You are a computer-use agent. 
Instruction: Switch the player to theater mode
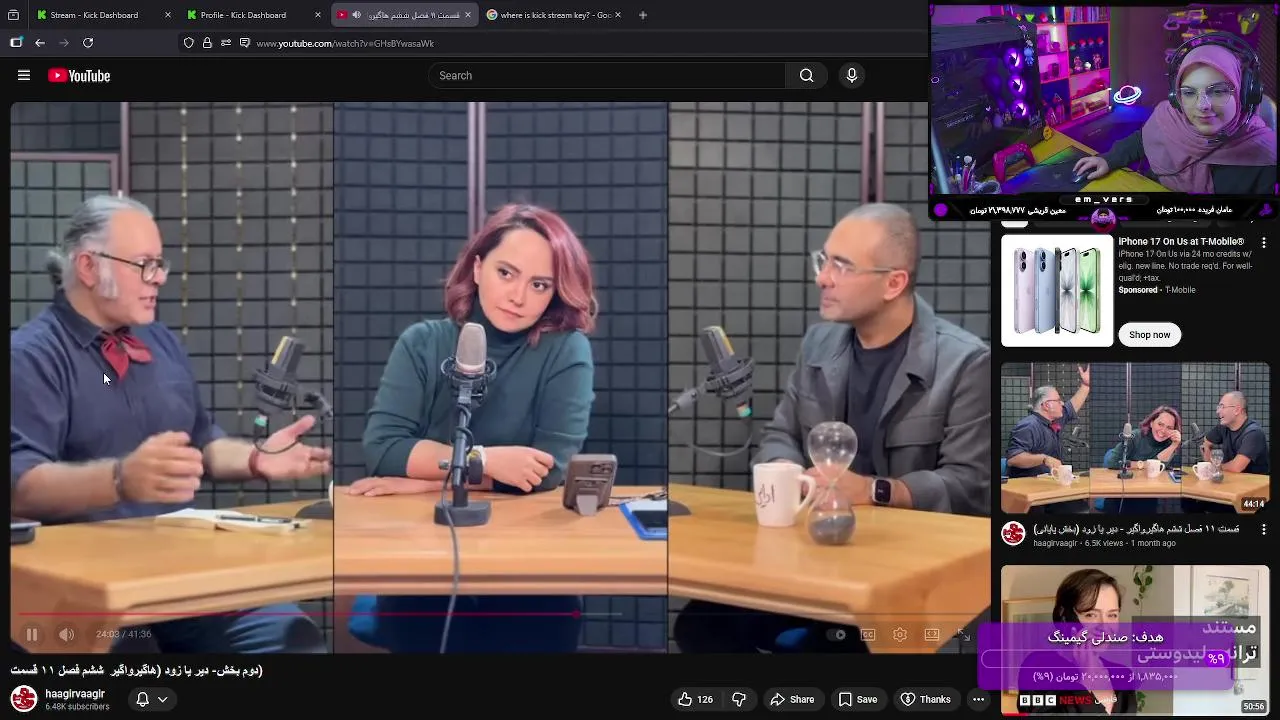932,634
